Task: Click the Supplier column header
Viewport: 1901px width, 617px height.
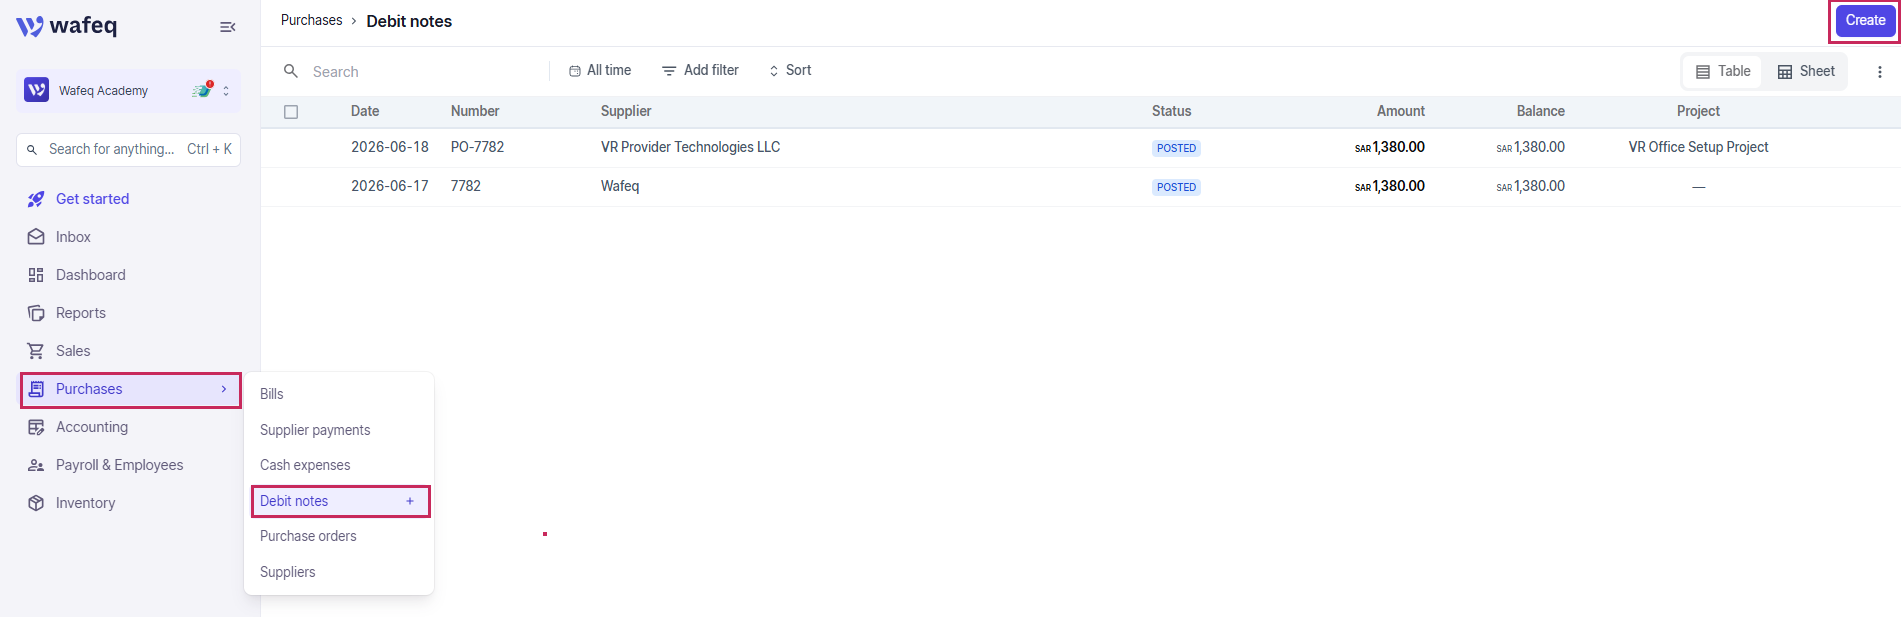Action: click(x=626, y=111)
